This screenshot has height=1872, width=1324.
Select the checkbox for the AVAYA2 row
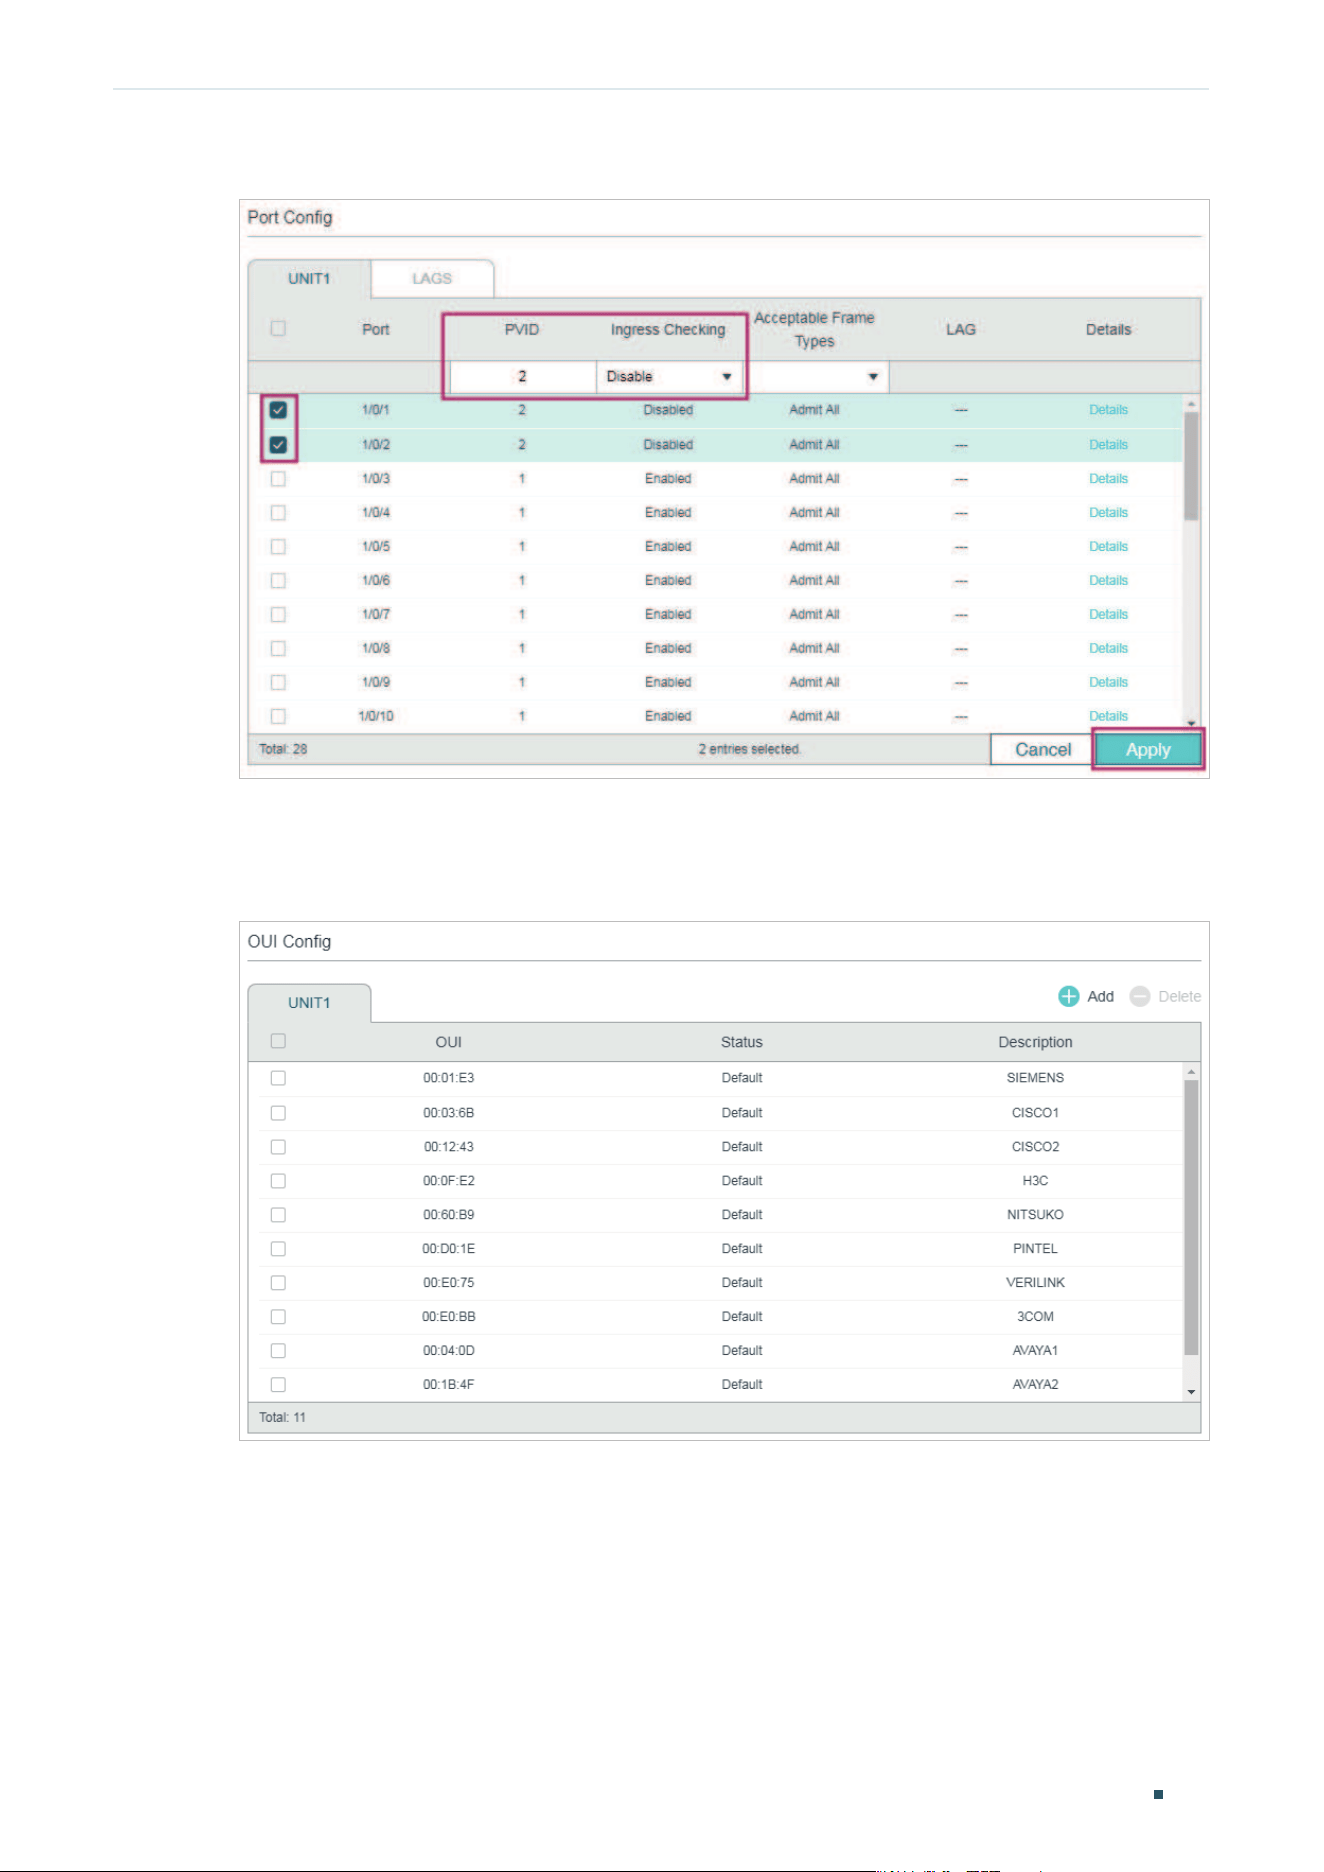point(278,1385)
